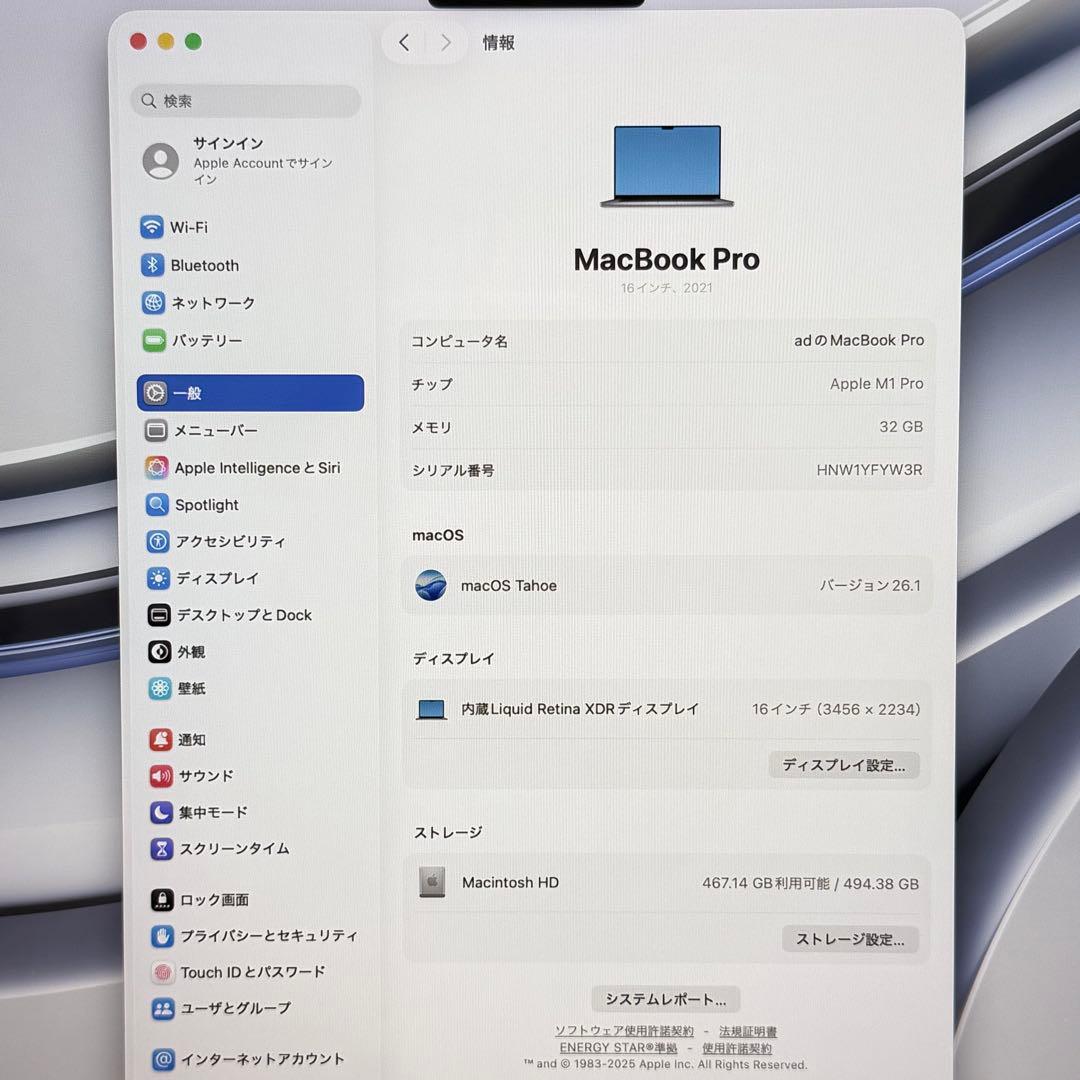
Task: Open Apple Intelligence と Siri icon
Action: point(156,468)
